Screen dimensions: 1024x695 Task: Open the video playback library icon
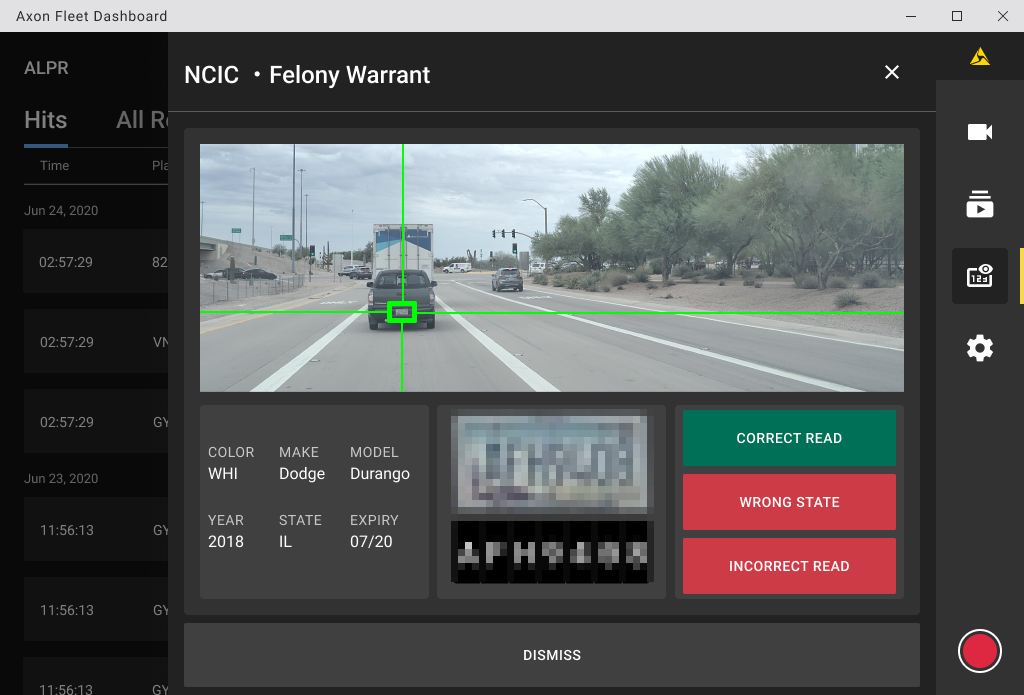979,204
